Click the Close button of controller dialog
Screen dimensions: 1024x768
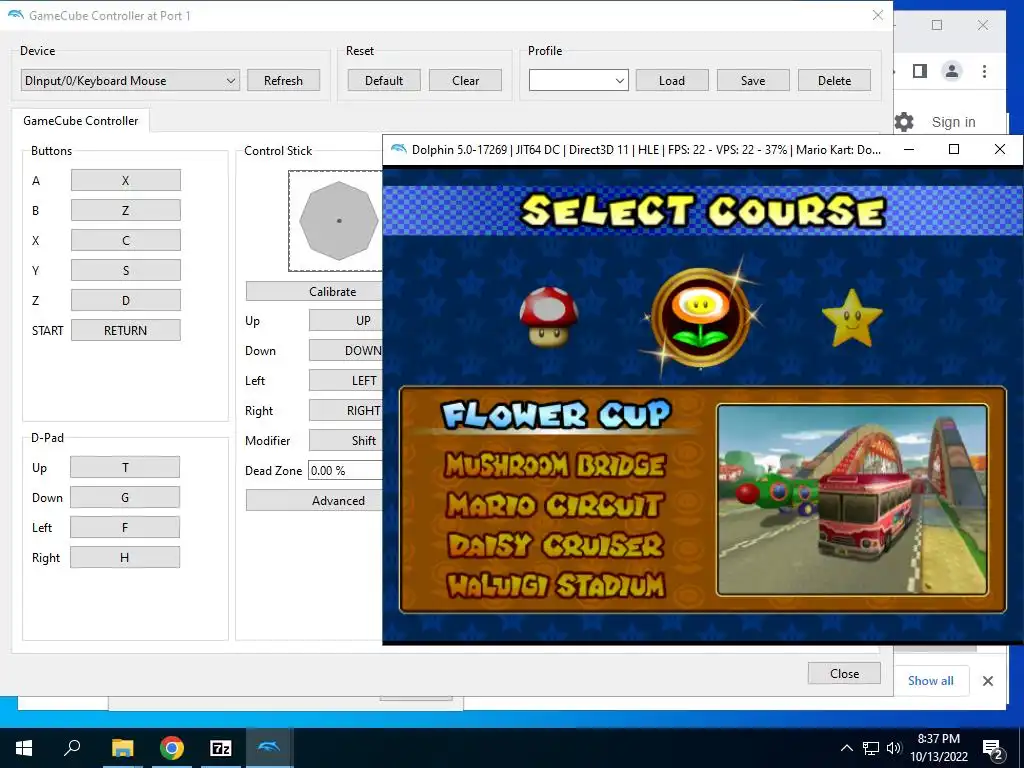click(x=844, y=673)
